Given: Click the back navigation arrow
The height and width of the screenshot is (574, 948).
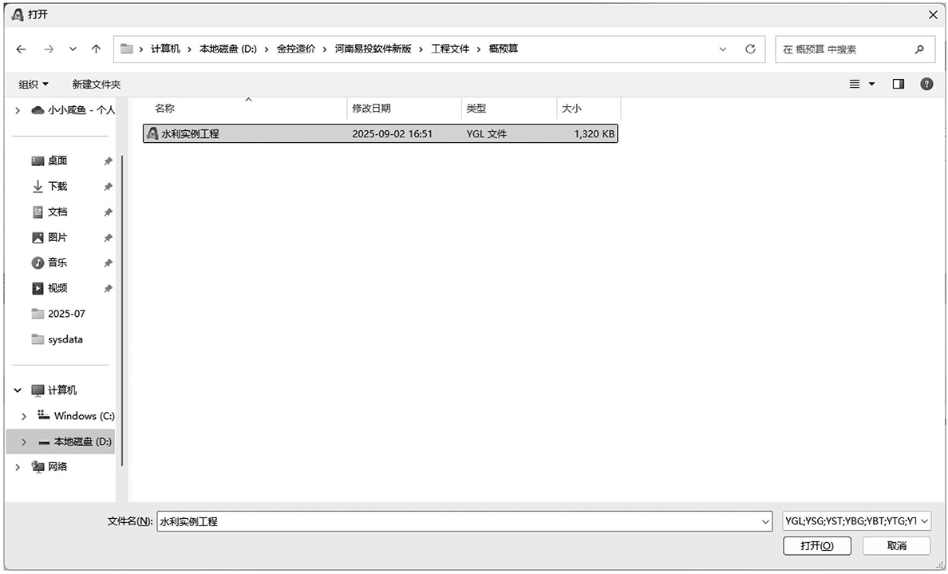Looking at the screenshot, I should pyautogui.click(x=21, y=49).
